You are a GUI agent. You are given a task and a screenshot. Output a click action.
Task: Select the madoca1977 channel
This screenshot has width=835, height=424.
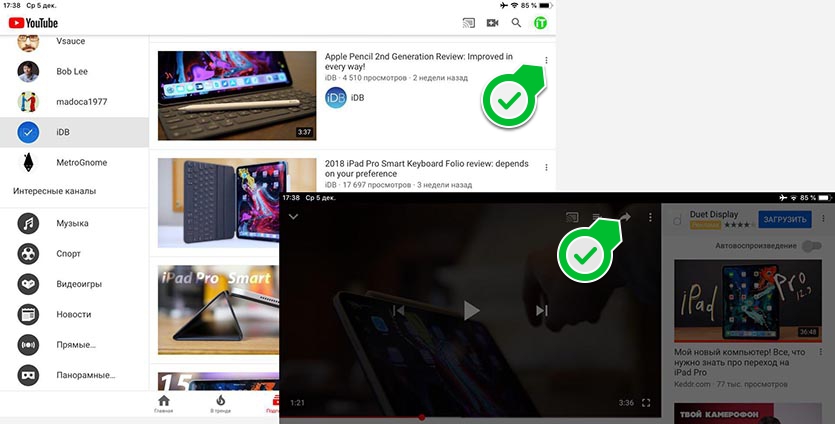(x=75, y=102)
